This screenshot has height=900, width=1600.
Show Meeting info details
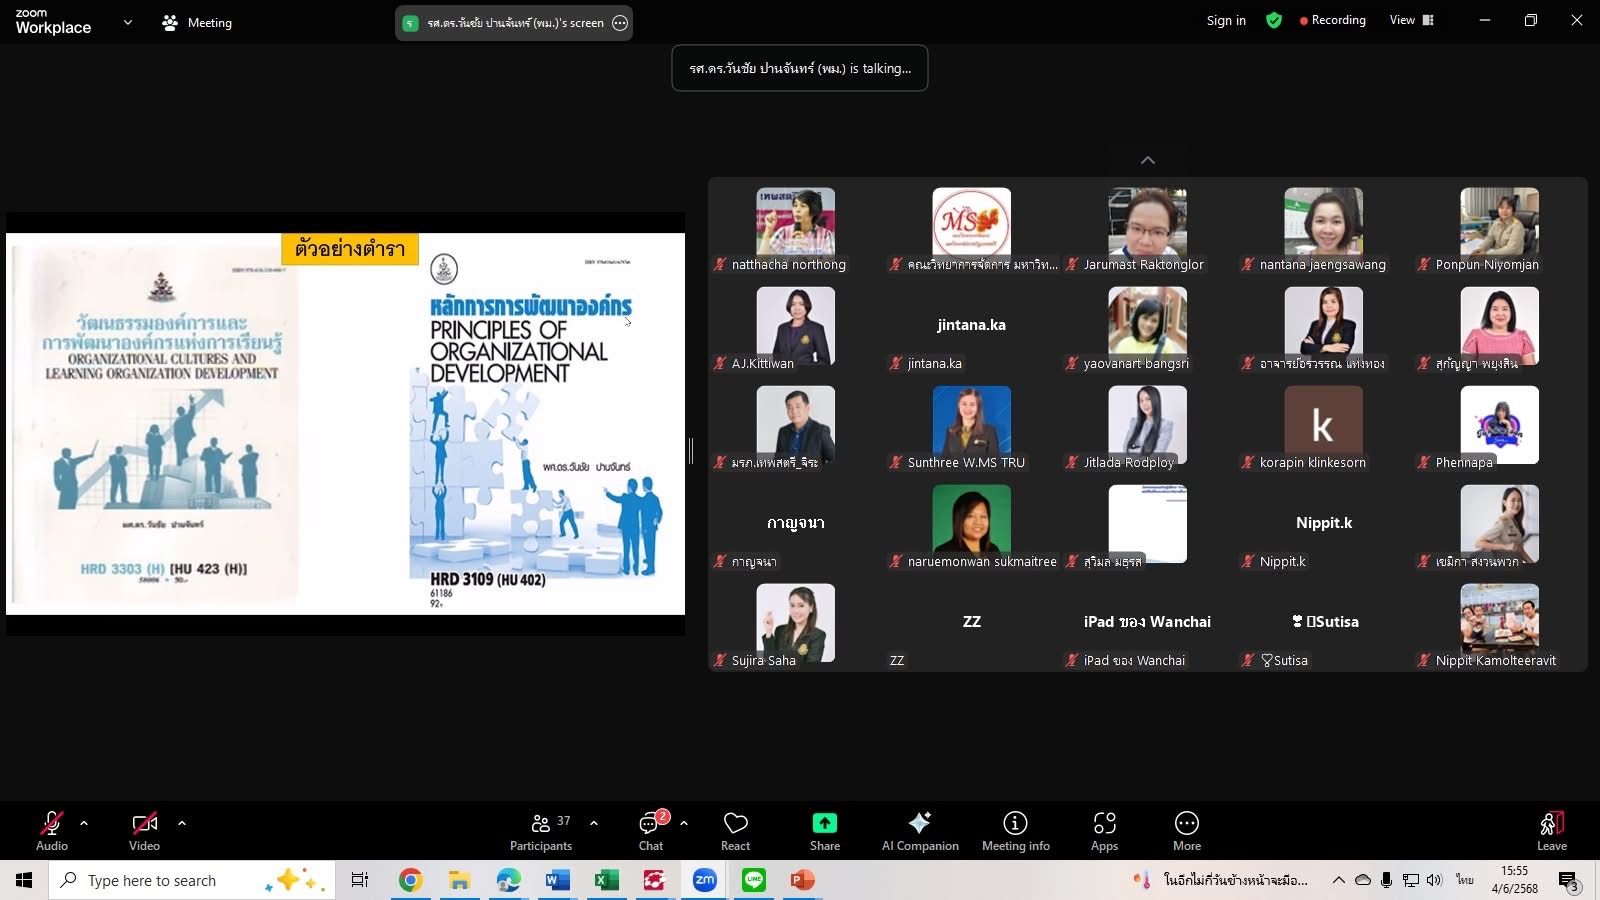pyautogui.click(x=1015, y=830)
